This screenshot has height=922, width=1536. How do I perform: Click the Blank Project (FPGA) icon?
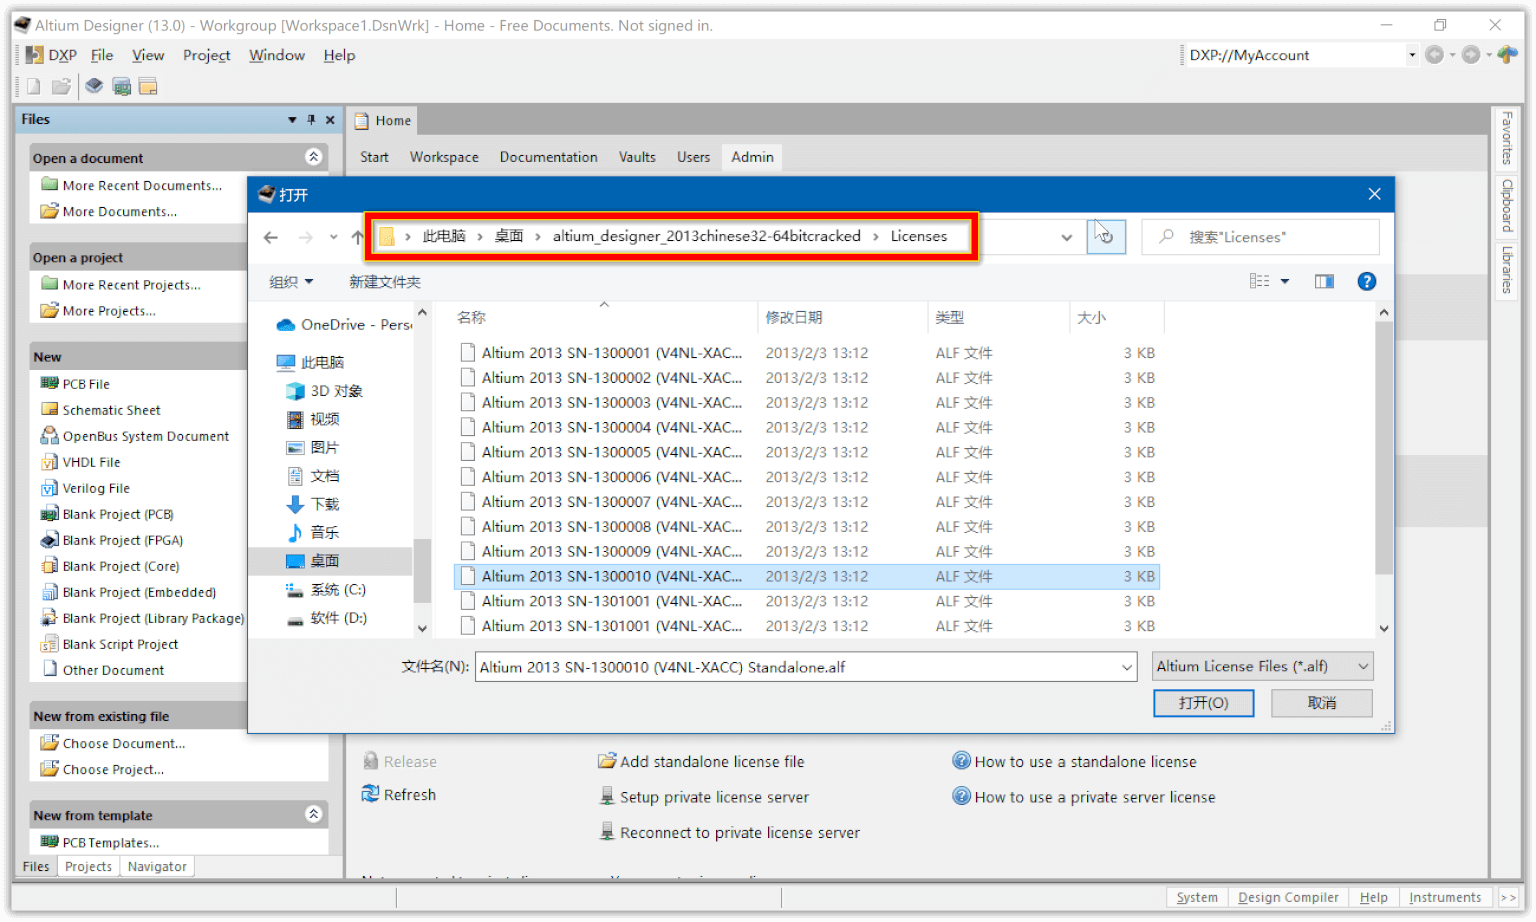coord(49,540)
